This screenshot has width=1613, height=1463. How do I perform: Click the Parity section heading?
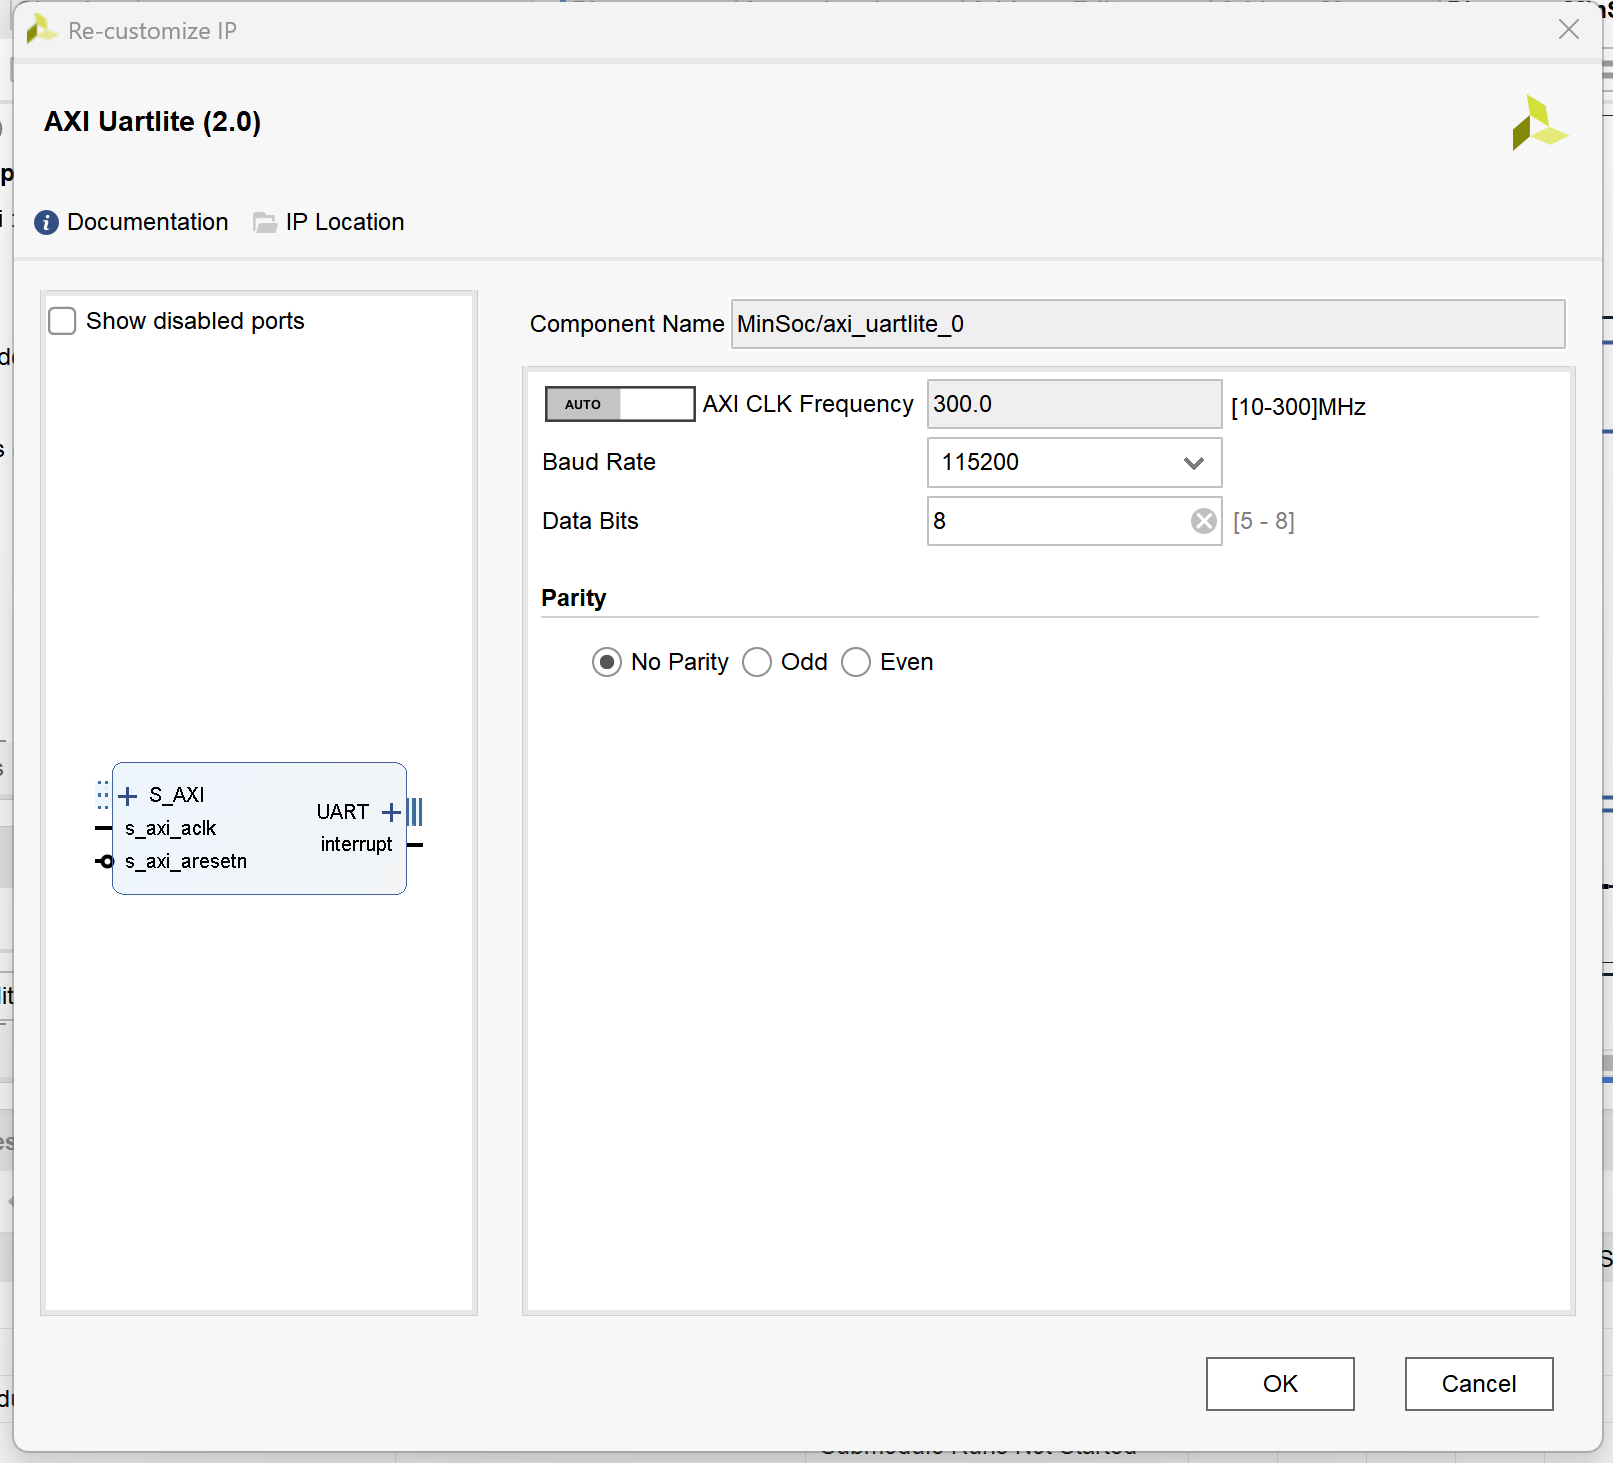(574, 598)
